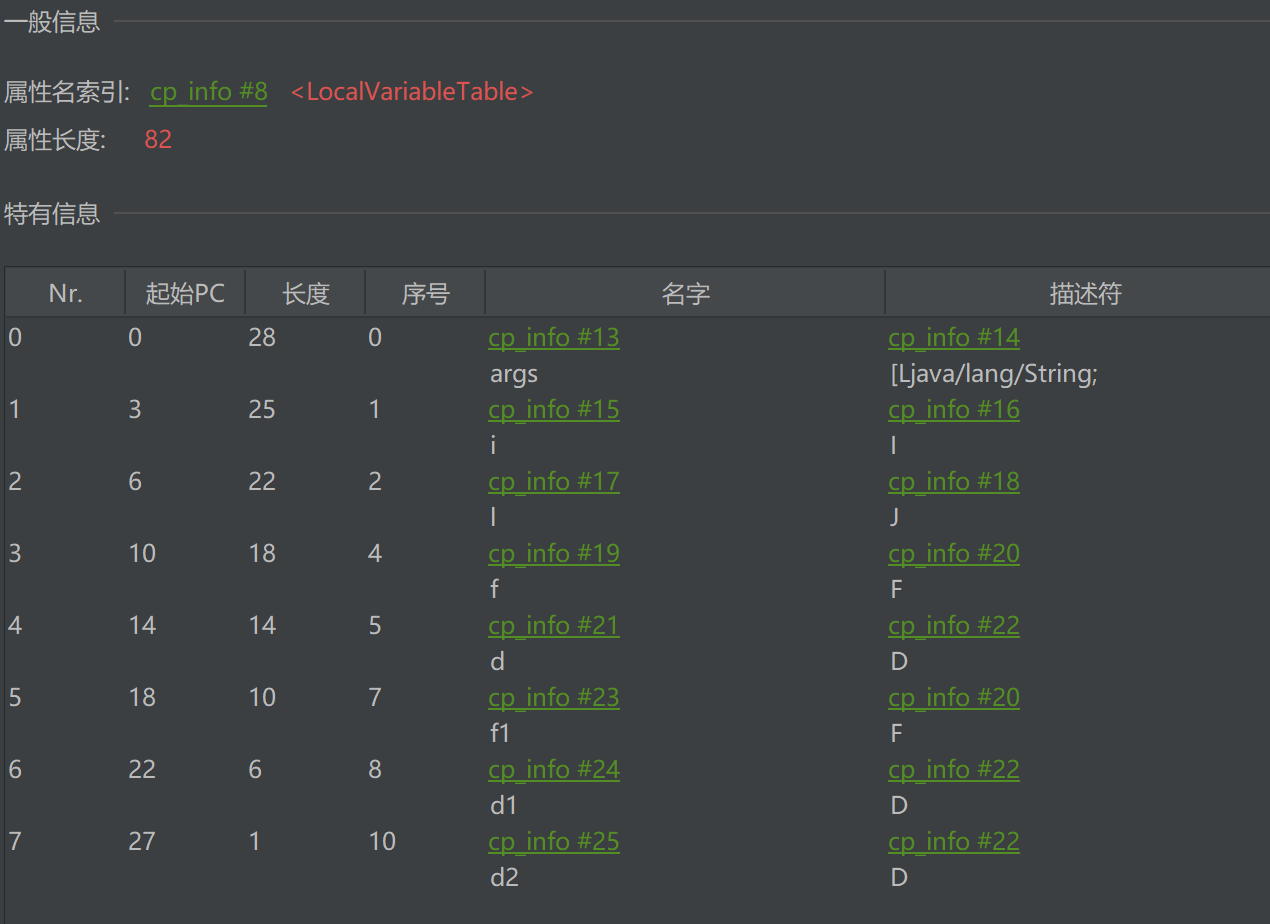
Task: Select the args variable name cell
Action: click(x=514, y=374)
